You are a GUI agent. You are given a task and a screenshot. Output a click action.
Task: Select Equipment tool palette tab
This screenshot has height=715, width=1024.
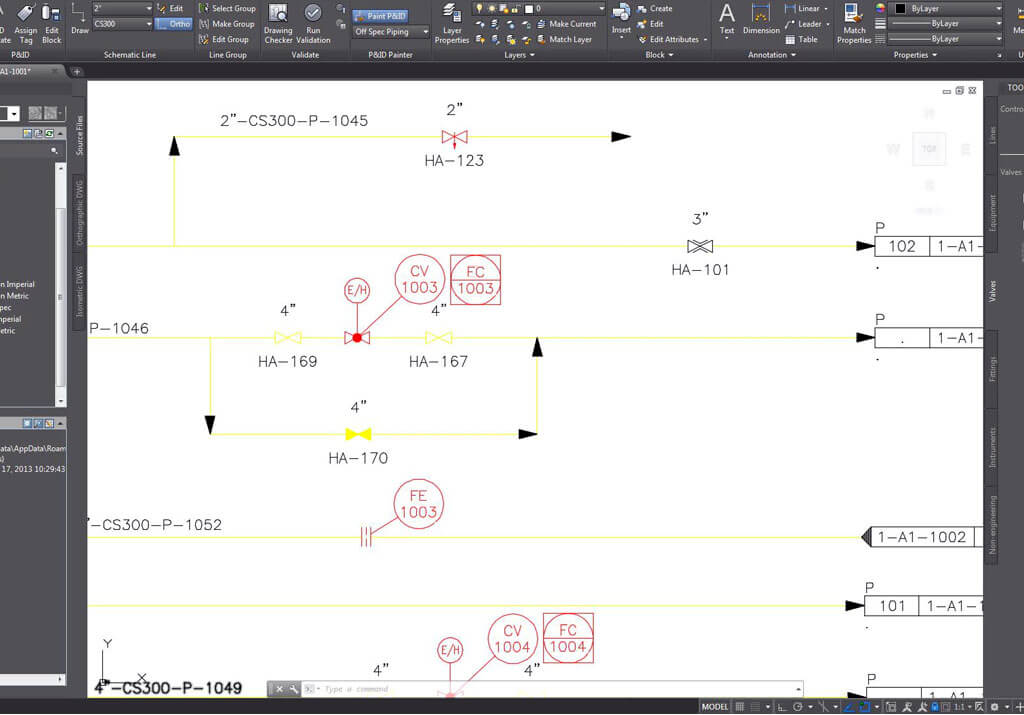tap(992, 213)
